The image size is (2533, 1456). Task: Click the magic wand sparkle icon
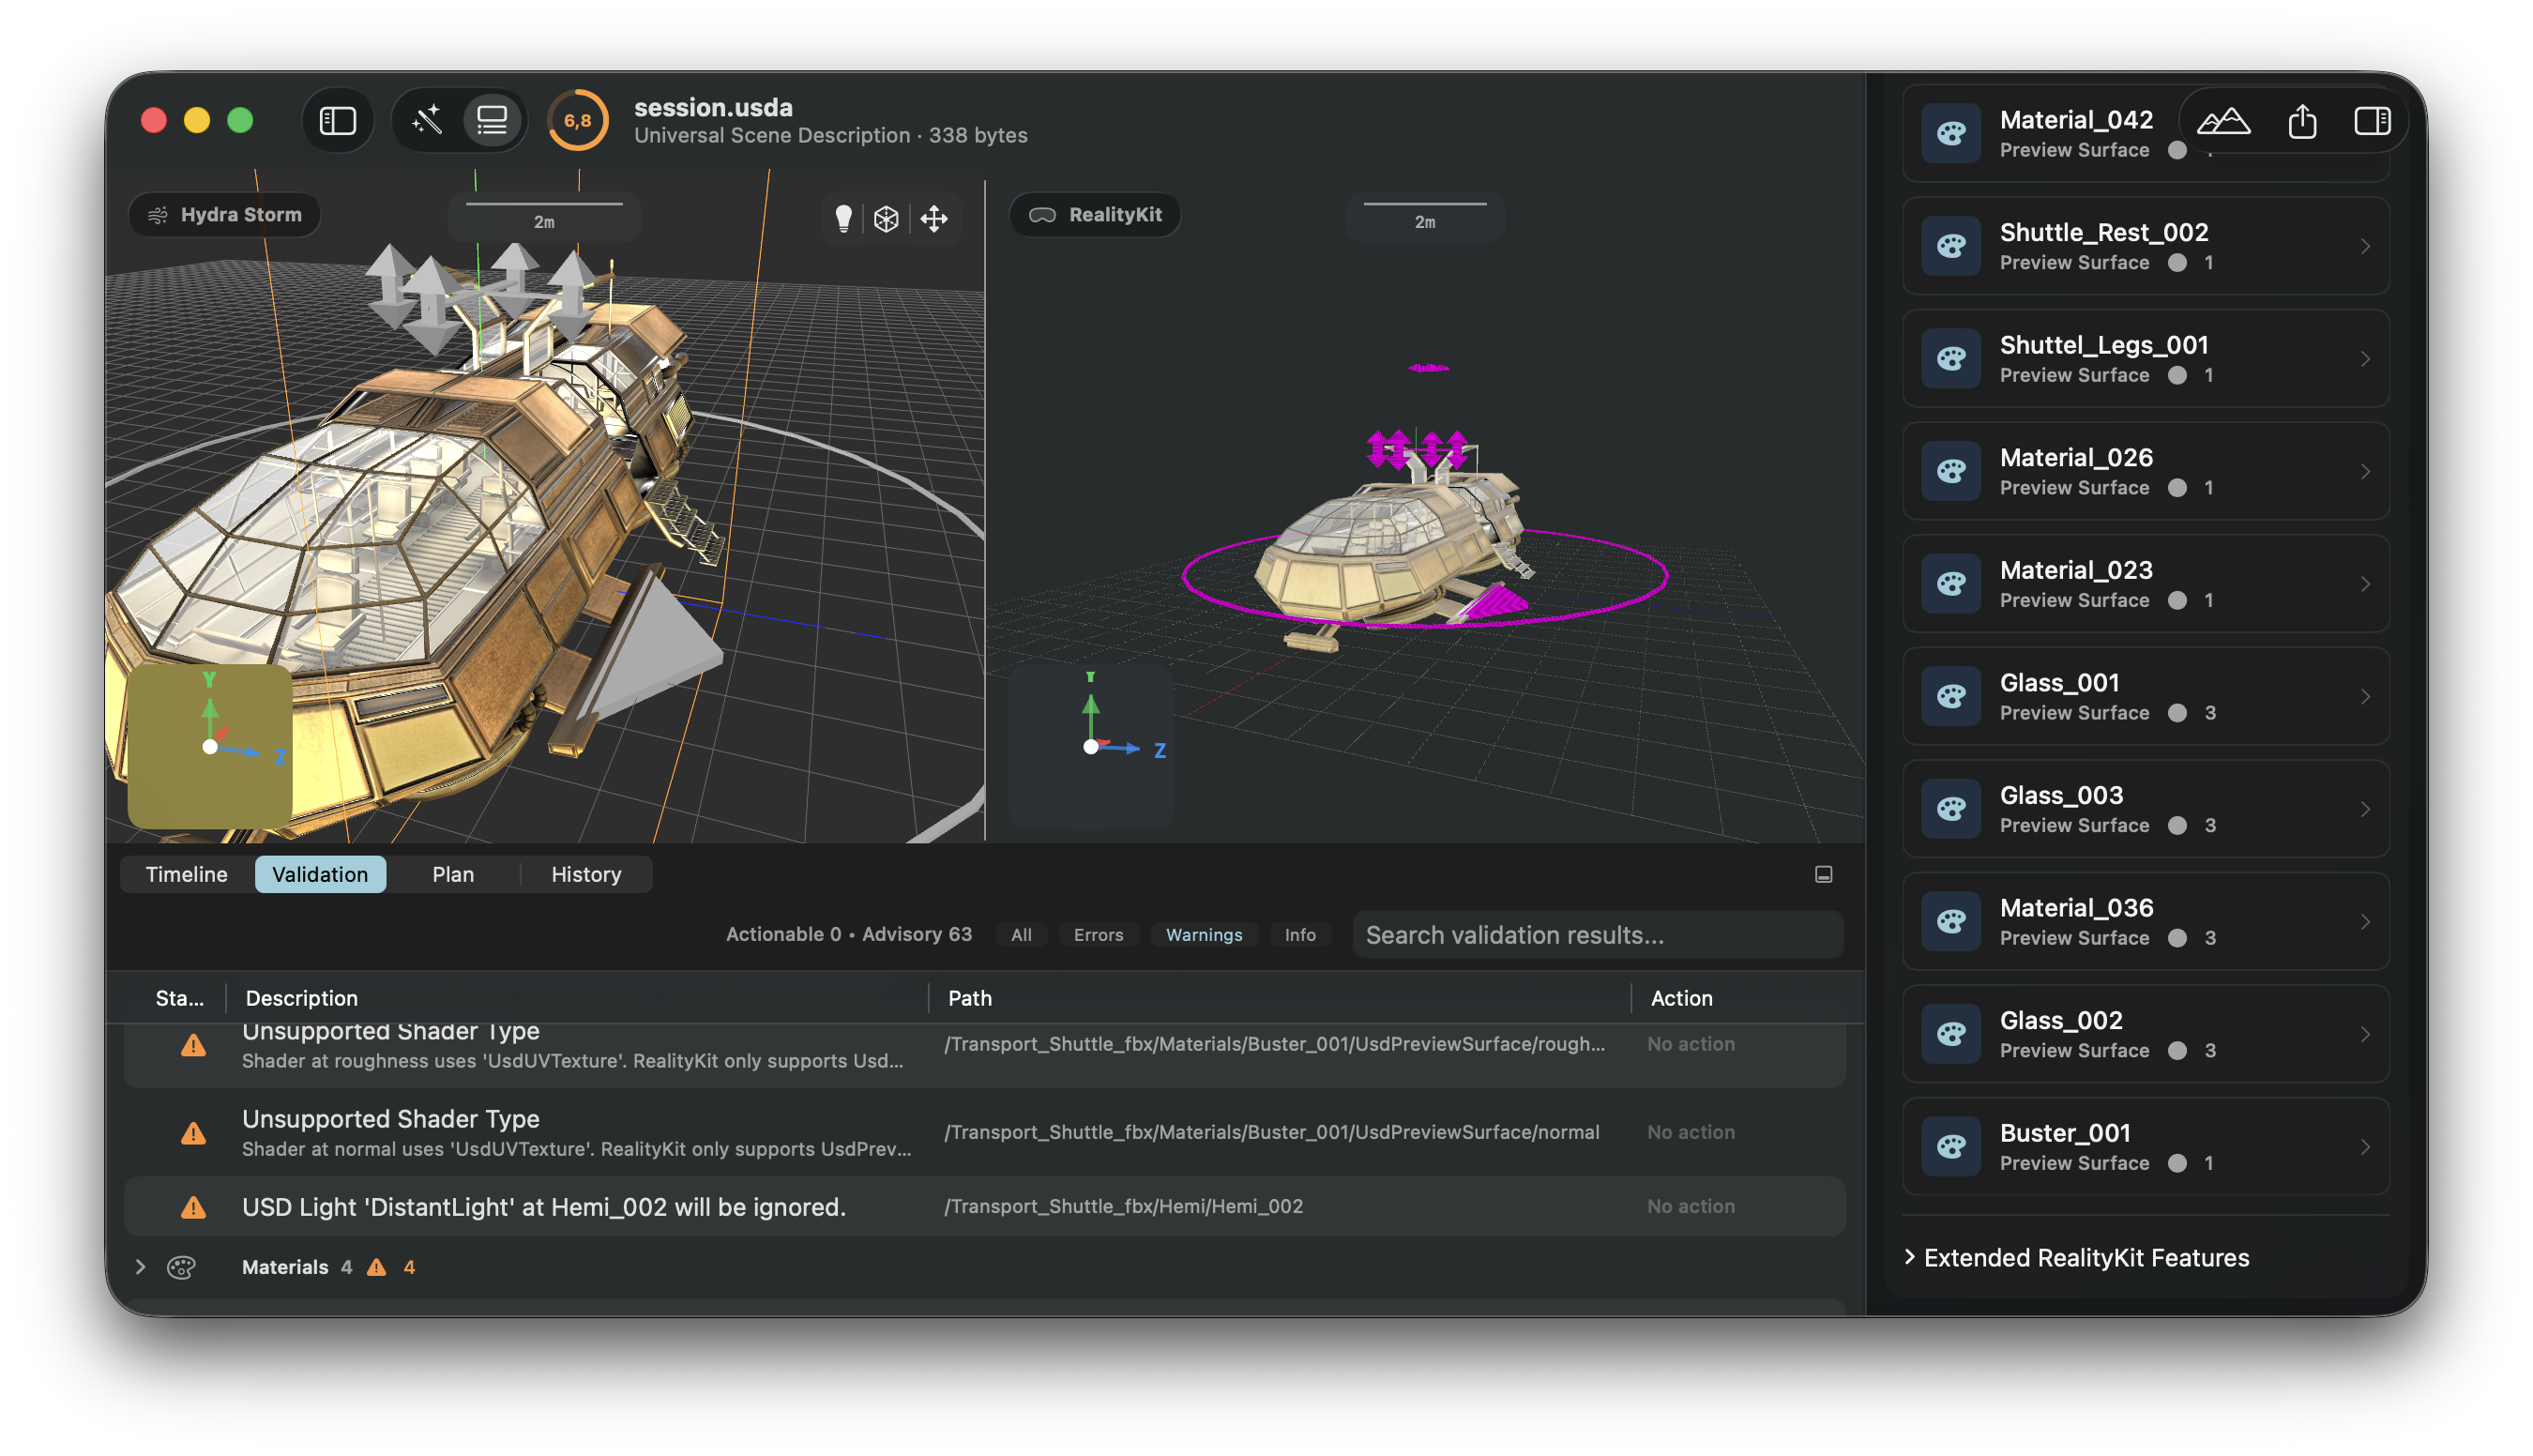[x=427, y=121]
